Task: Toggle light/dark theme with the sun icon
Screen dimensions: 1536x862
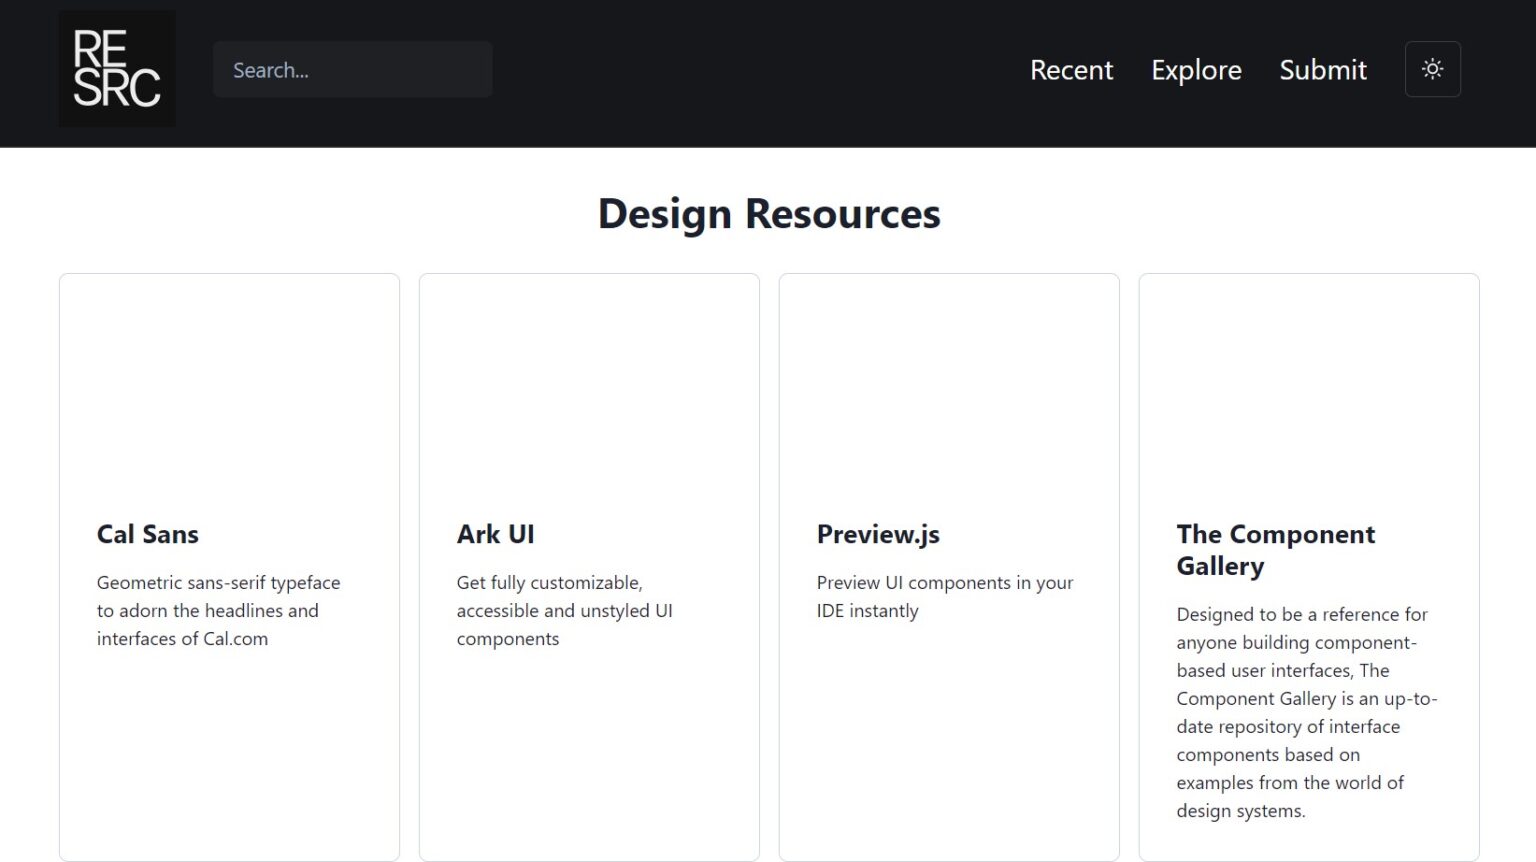Action: tap(1432, 69)
